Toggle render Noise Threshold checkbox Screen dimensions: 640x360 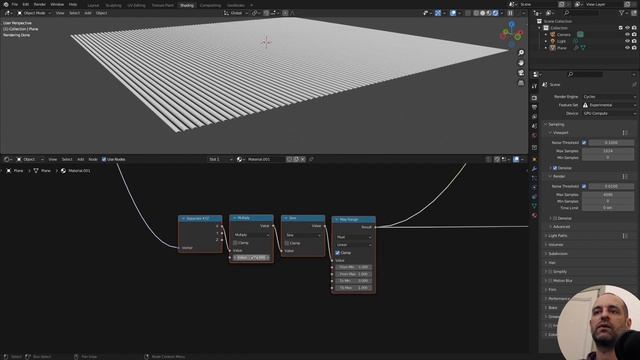[x=584, y=186]
